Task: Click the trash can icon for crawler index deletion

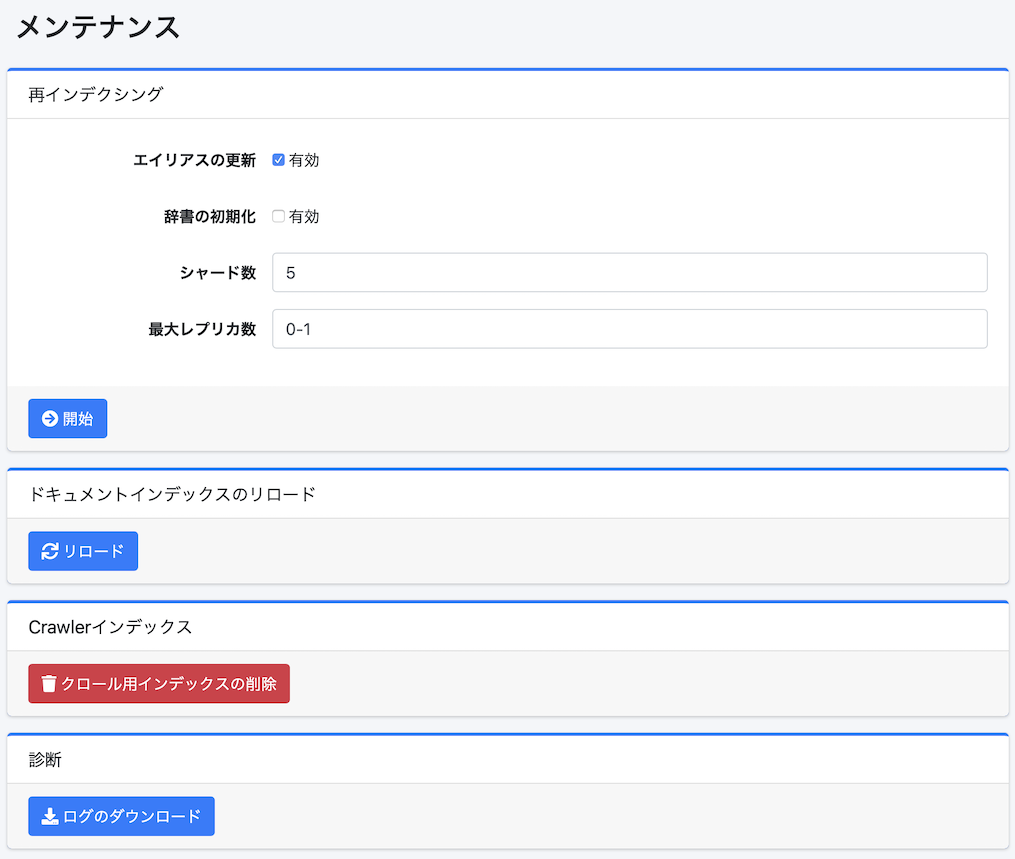Action: pos(49,684)
